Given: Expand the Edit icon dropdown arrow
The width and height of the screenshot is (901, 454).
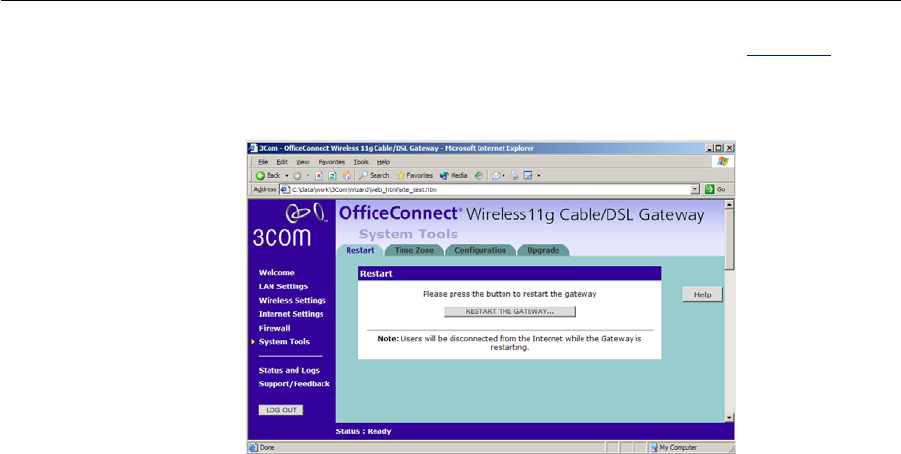Looking at the screenshot, I should 538,176.
